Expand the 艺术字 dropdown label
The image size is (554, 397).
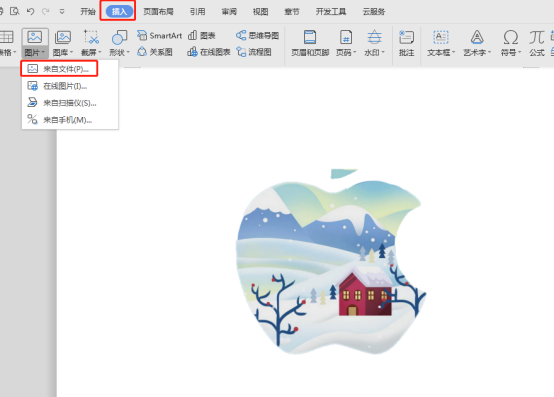[477, 53]
